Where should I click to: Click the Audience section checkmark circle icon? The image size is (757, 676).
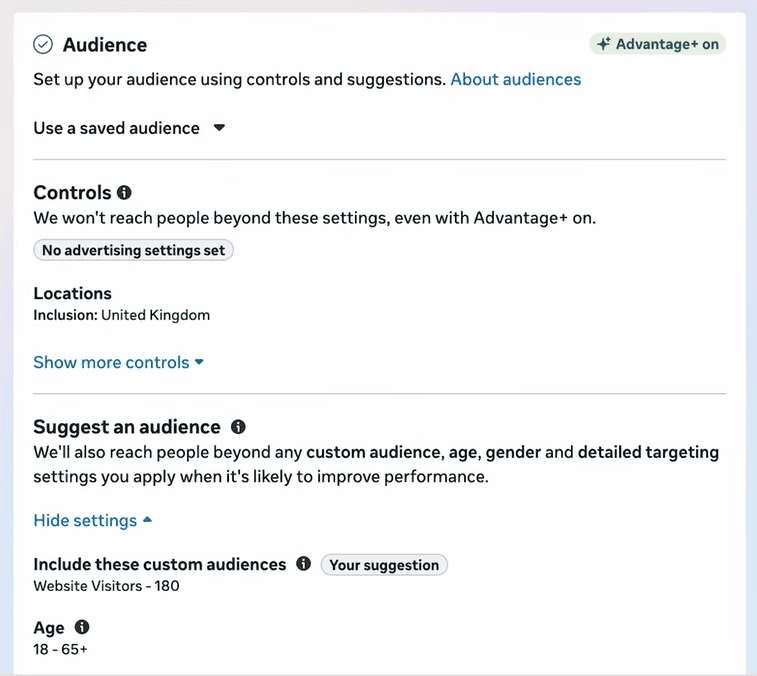[43, 44]
